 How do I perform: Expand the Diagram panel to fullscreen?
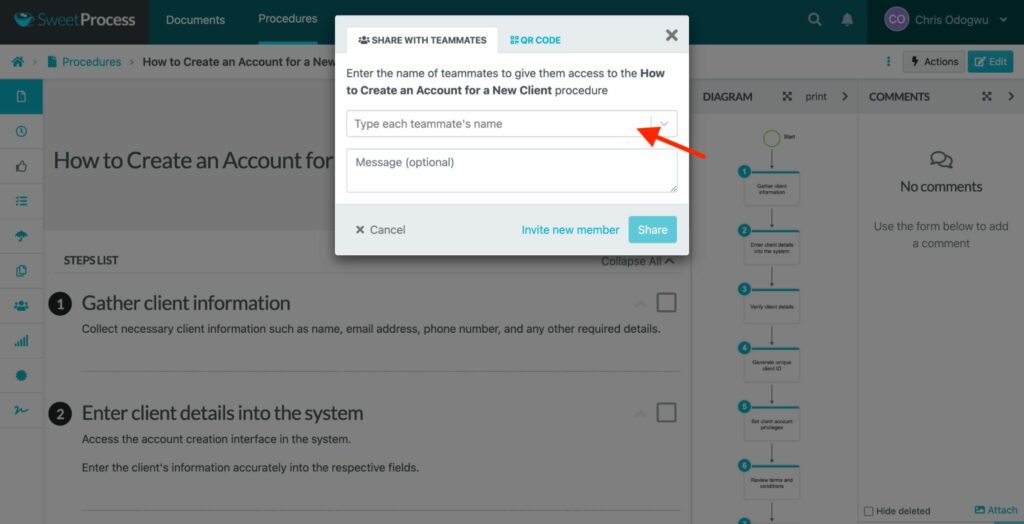pos(787,97)
